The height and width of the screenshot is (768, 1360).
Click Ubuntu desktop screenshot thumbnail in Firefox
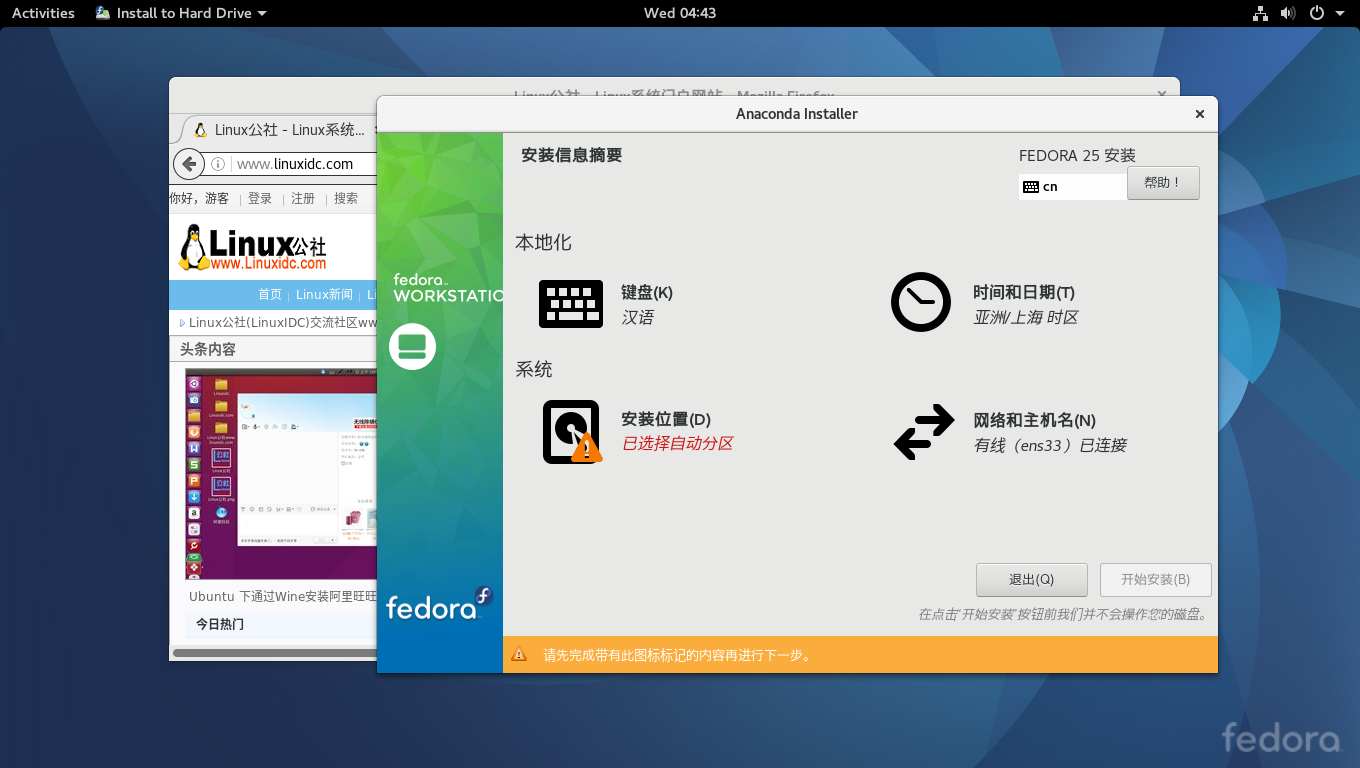(x=281, y=474)
